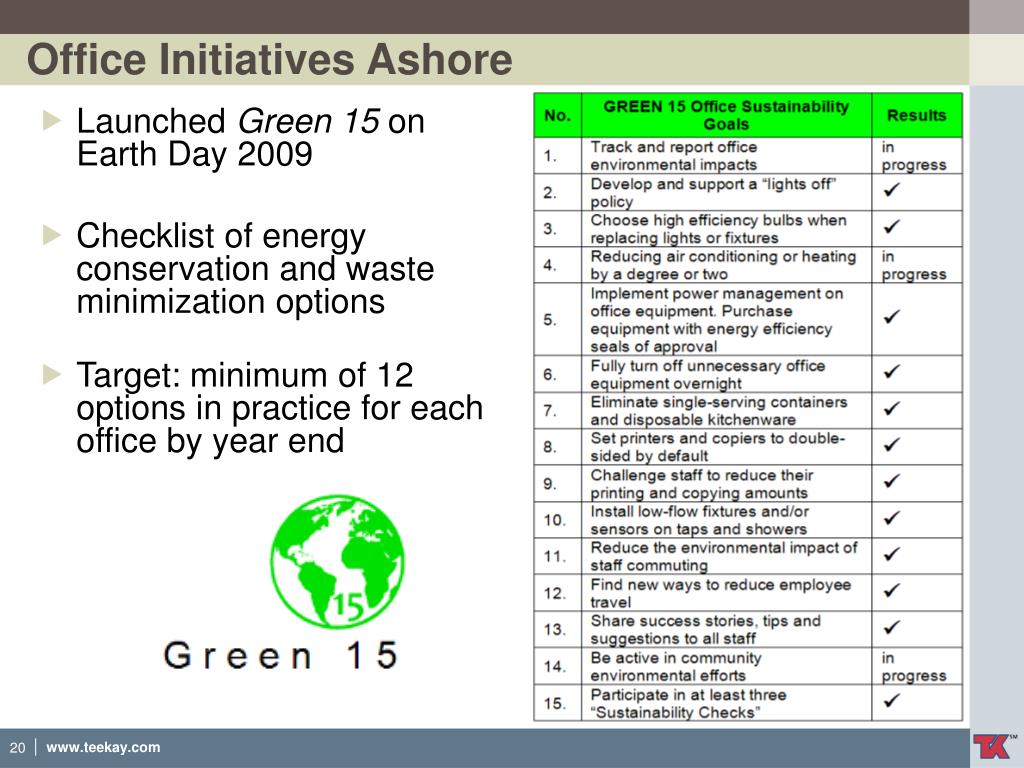Viewport: 1024px width, 768px height.
Task: Click the bullet arrow beside 'Checklist of energy'
Action: coord(52,234)
